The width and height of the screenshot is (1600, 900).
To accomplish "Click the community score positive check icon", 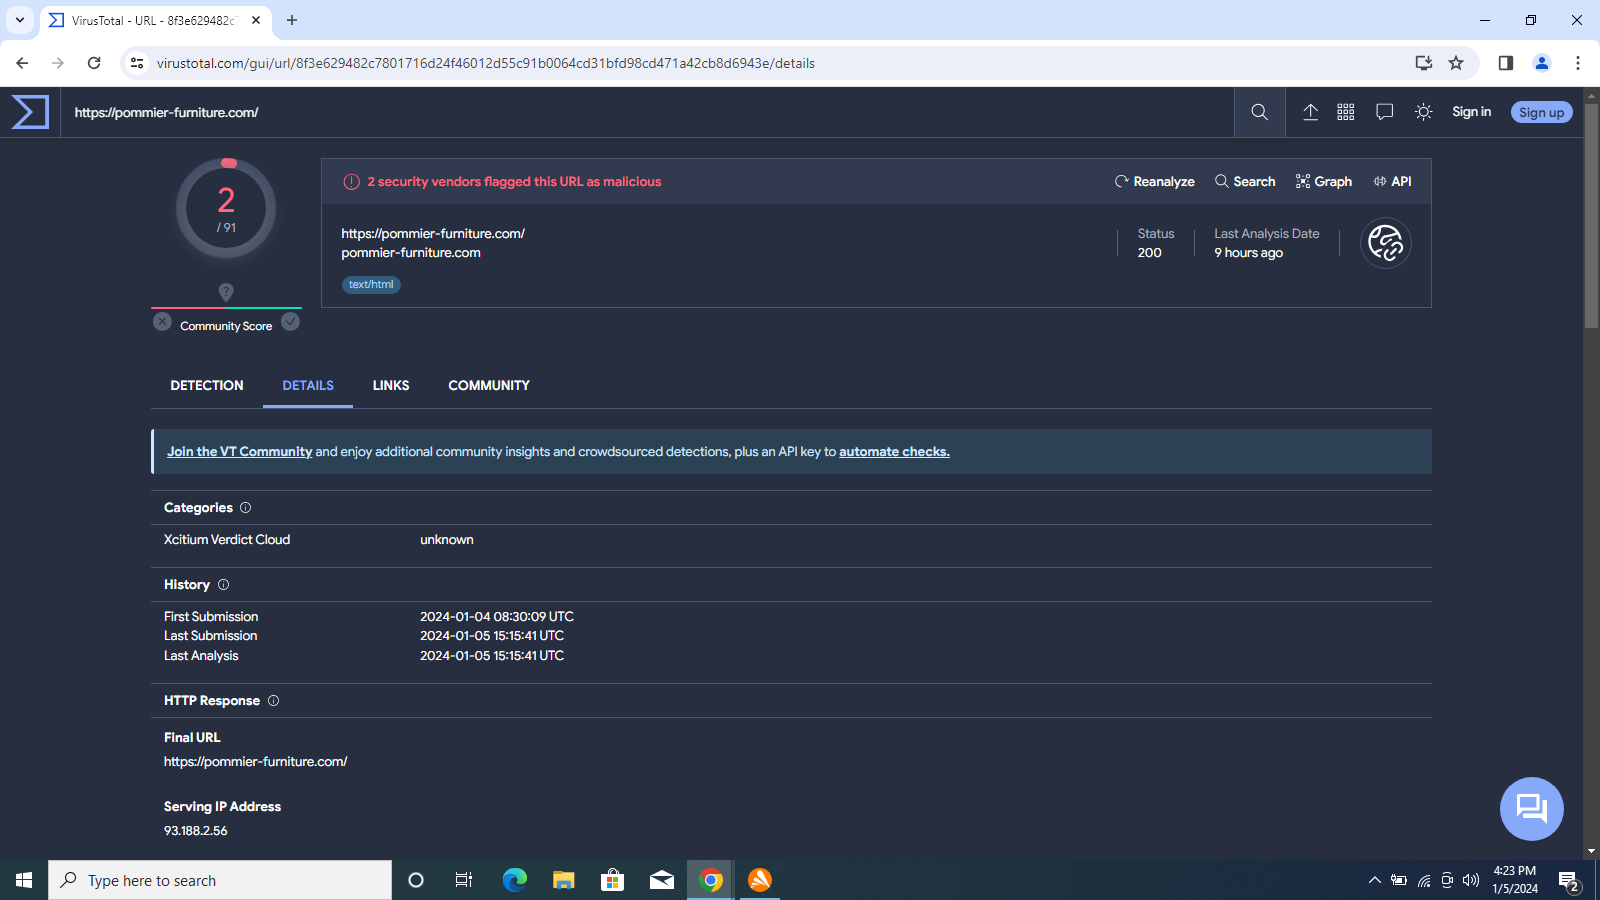I will [x=290, y=321].
